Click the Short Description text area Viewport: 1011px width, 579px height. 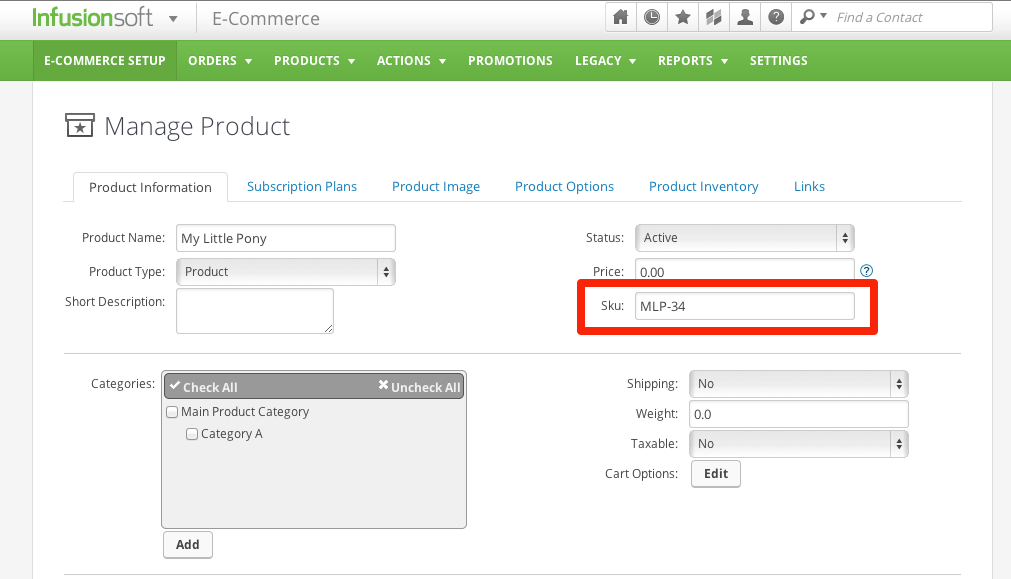click(x=255, y=311)
